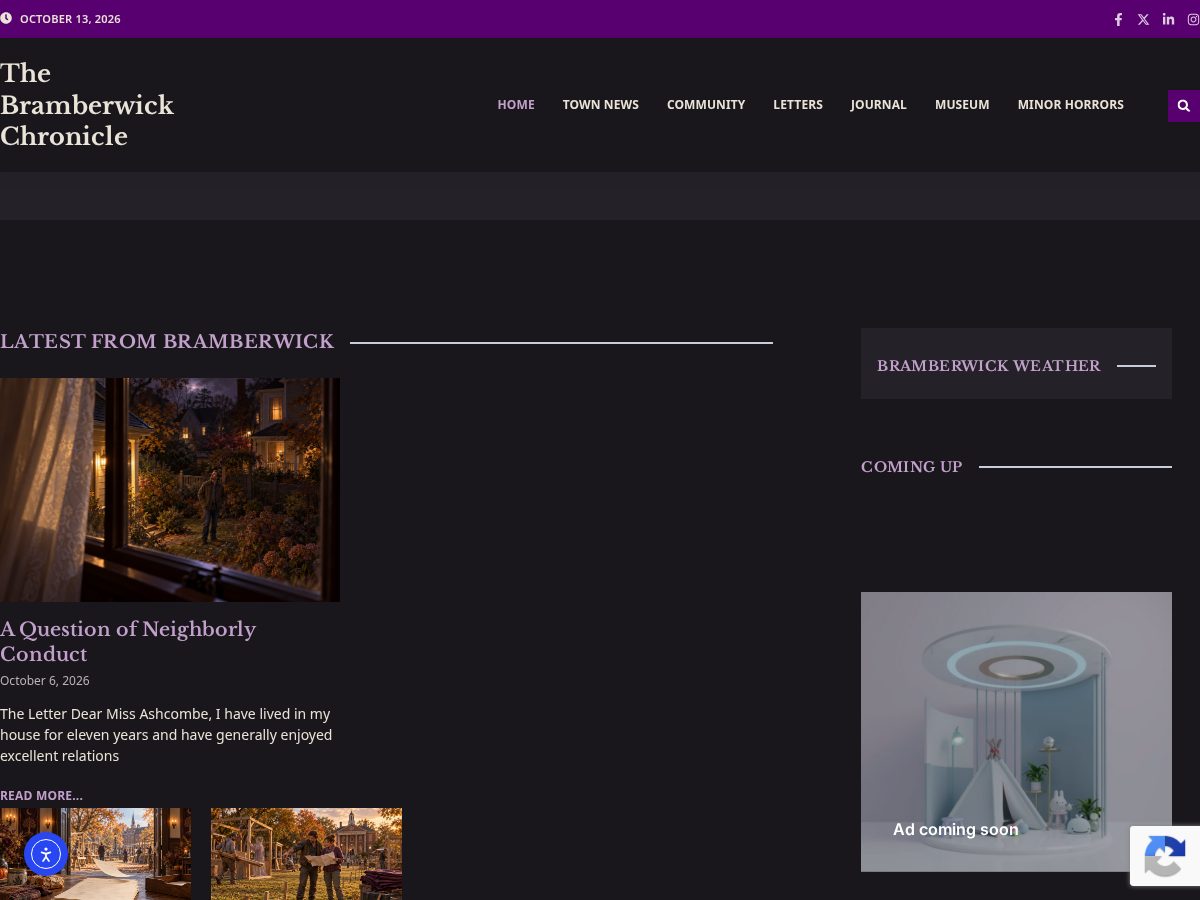Open the X (Twitter) social icon
1200x900 pixels.
tap(1143, 19)
